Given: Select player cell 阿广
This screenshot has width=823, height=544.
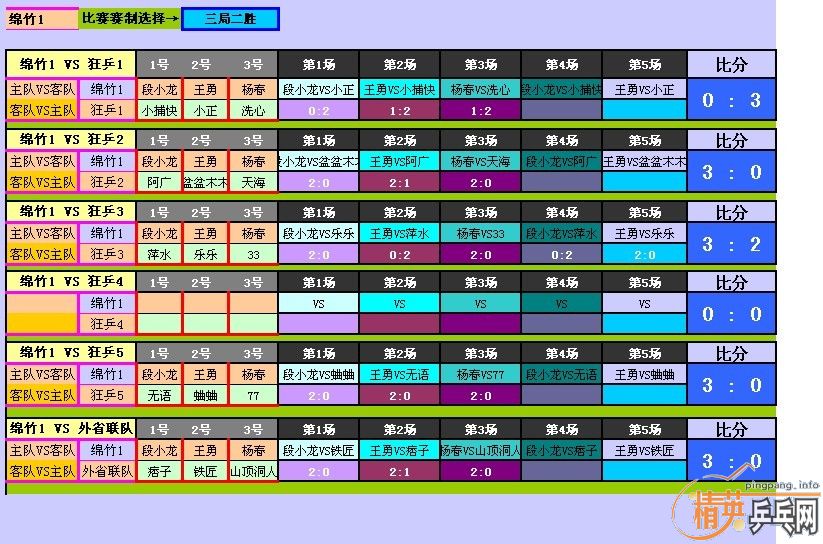Looking at the screenshot, I should (160, 182).
